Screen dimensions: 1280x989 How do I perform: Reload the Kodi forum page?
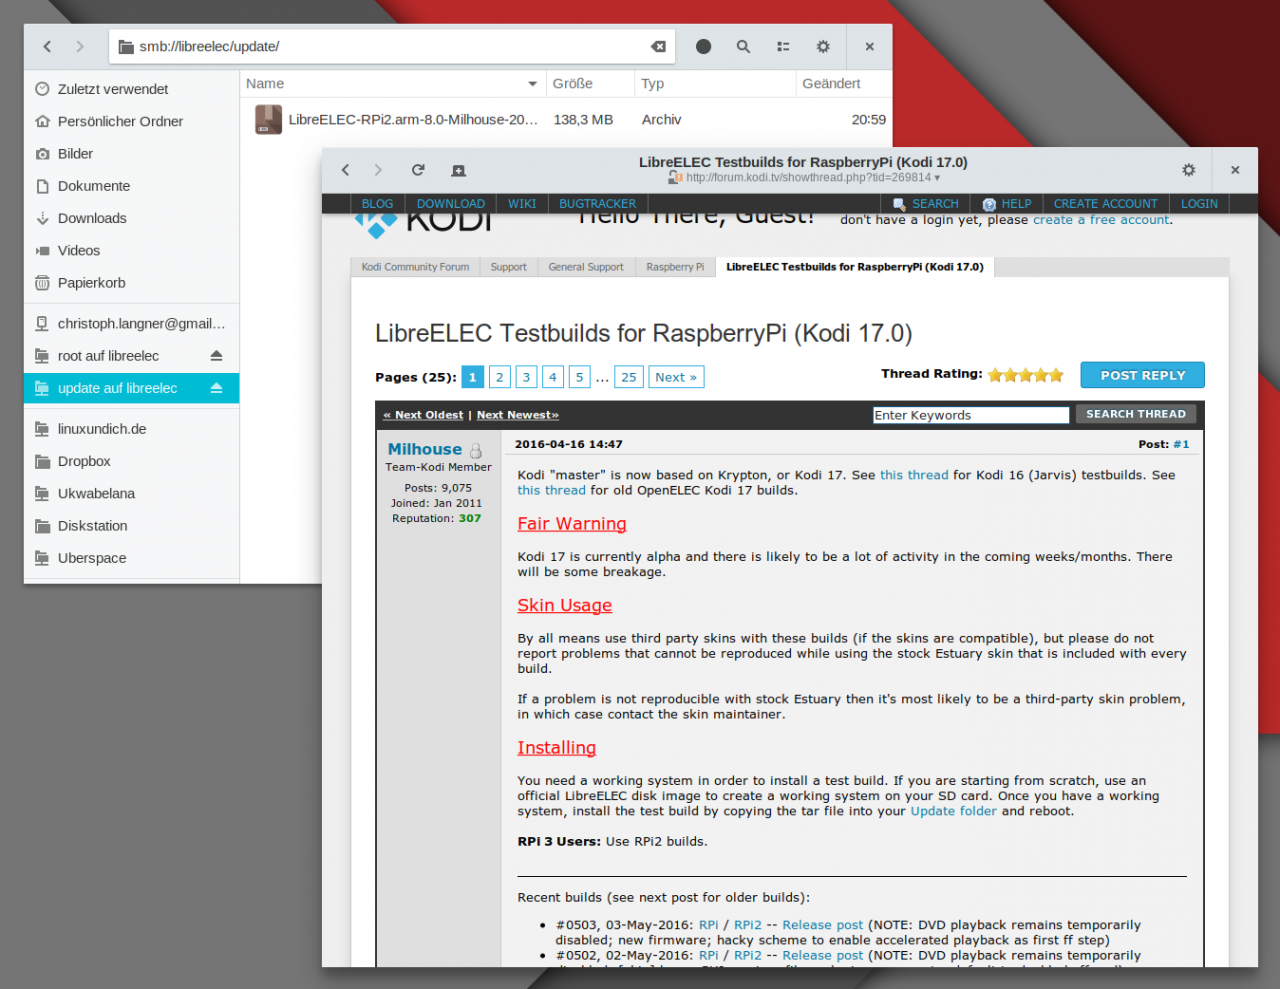418,170
